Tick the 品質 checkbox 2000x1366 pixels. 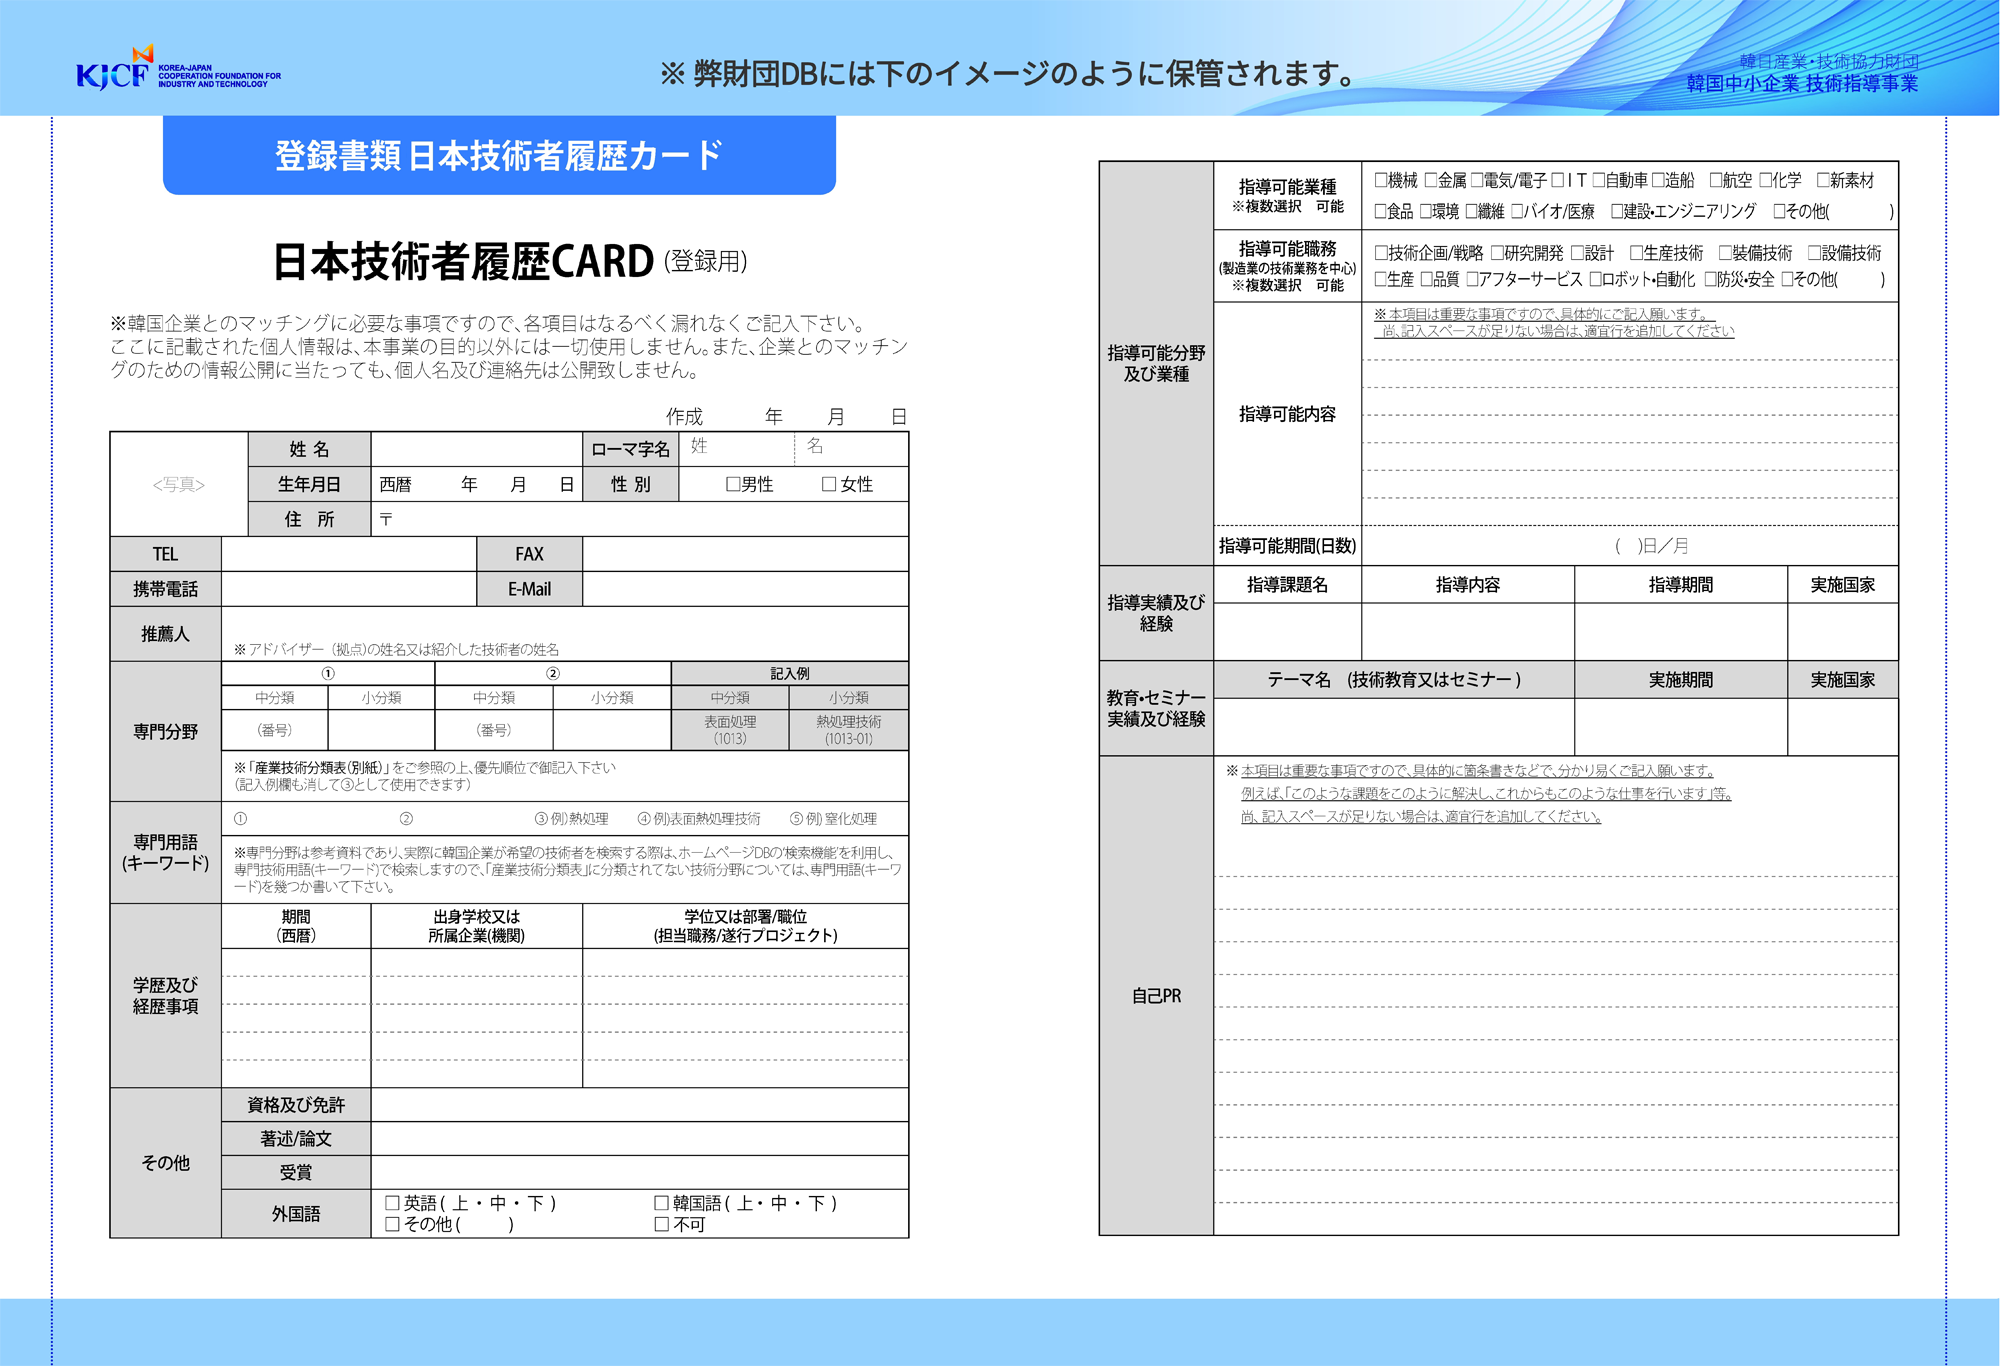[1427, 279]
